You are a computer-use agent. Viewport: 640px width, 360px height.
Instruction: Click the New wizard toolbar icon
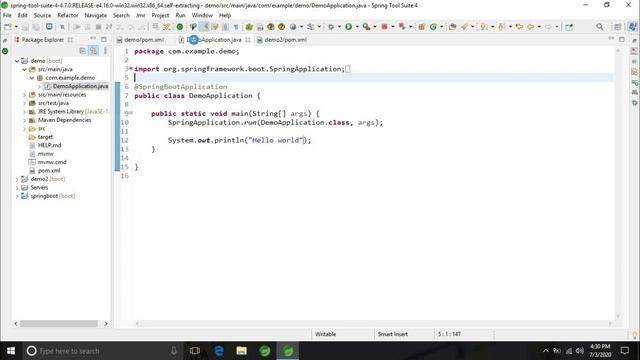pyautogui.click(x=8, y=27)
